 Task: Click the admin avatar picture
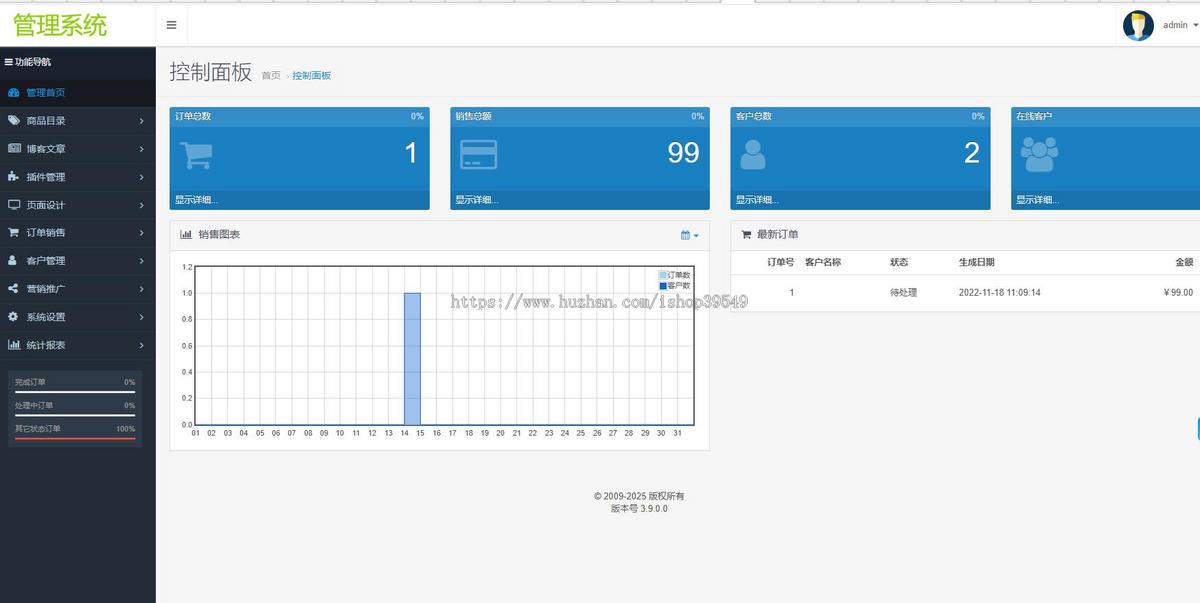tap(1138, 25)
